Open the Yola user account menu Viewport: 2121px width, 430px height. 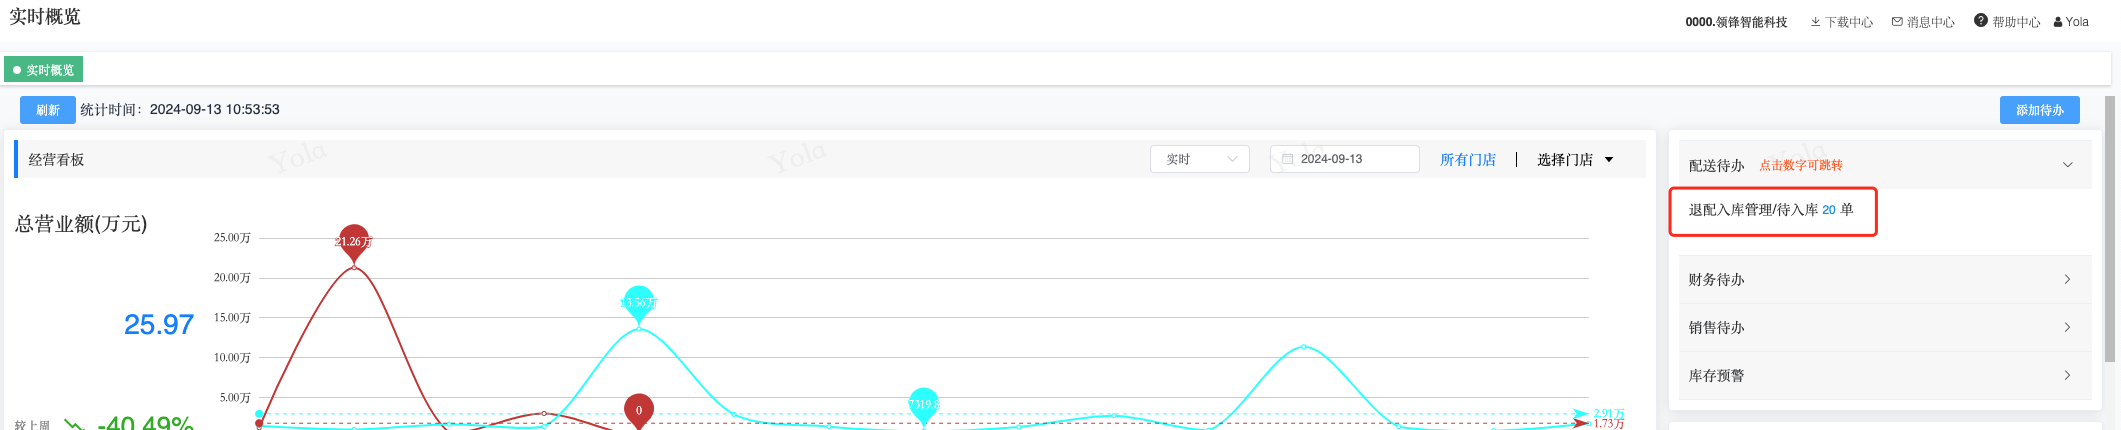(x=2071, y=22)
